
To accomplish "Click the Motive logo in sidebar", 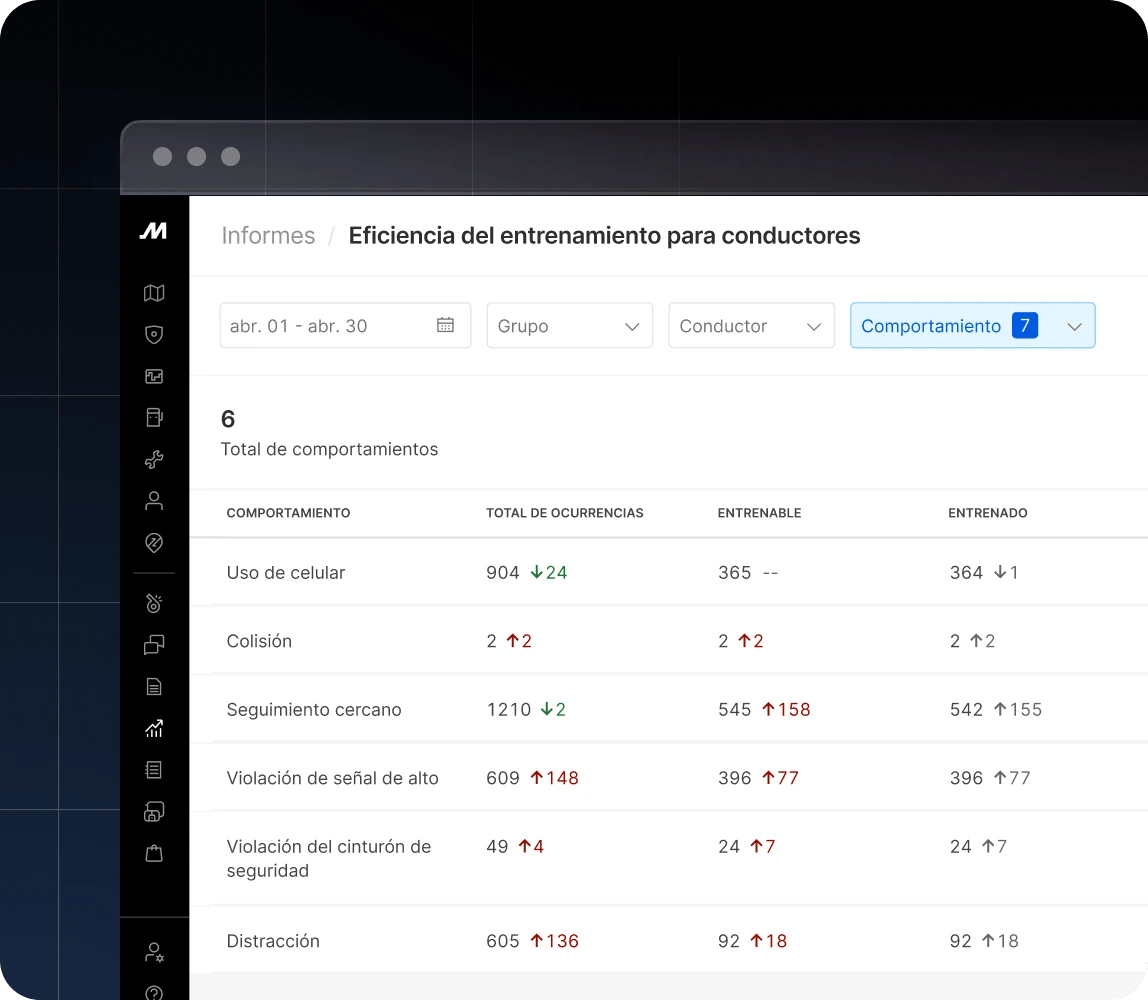I will [153, 231].
